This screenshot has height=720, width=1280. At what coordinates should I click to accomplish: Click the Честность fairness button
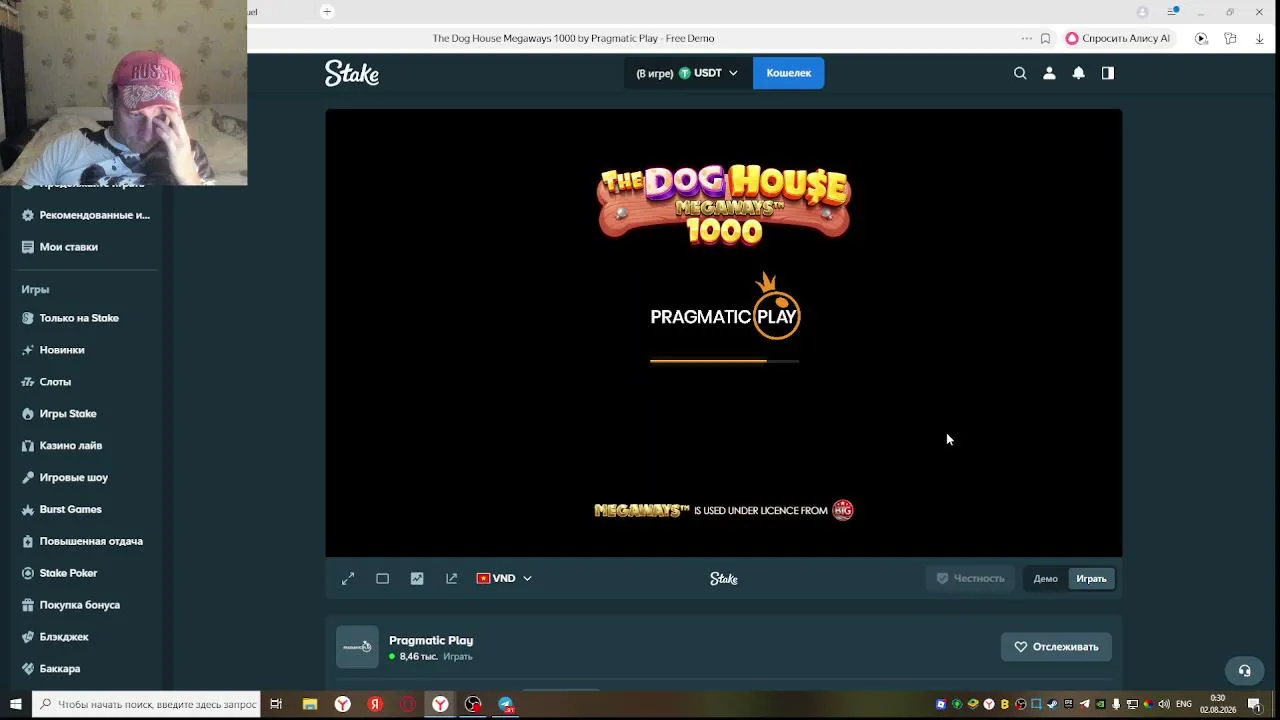970,578
